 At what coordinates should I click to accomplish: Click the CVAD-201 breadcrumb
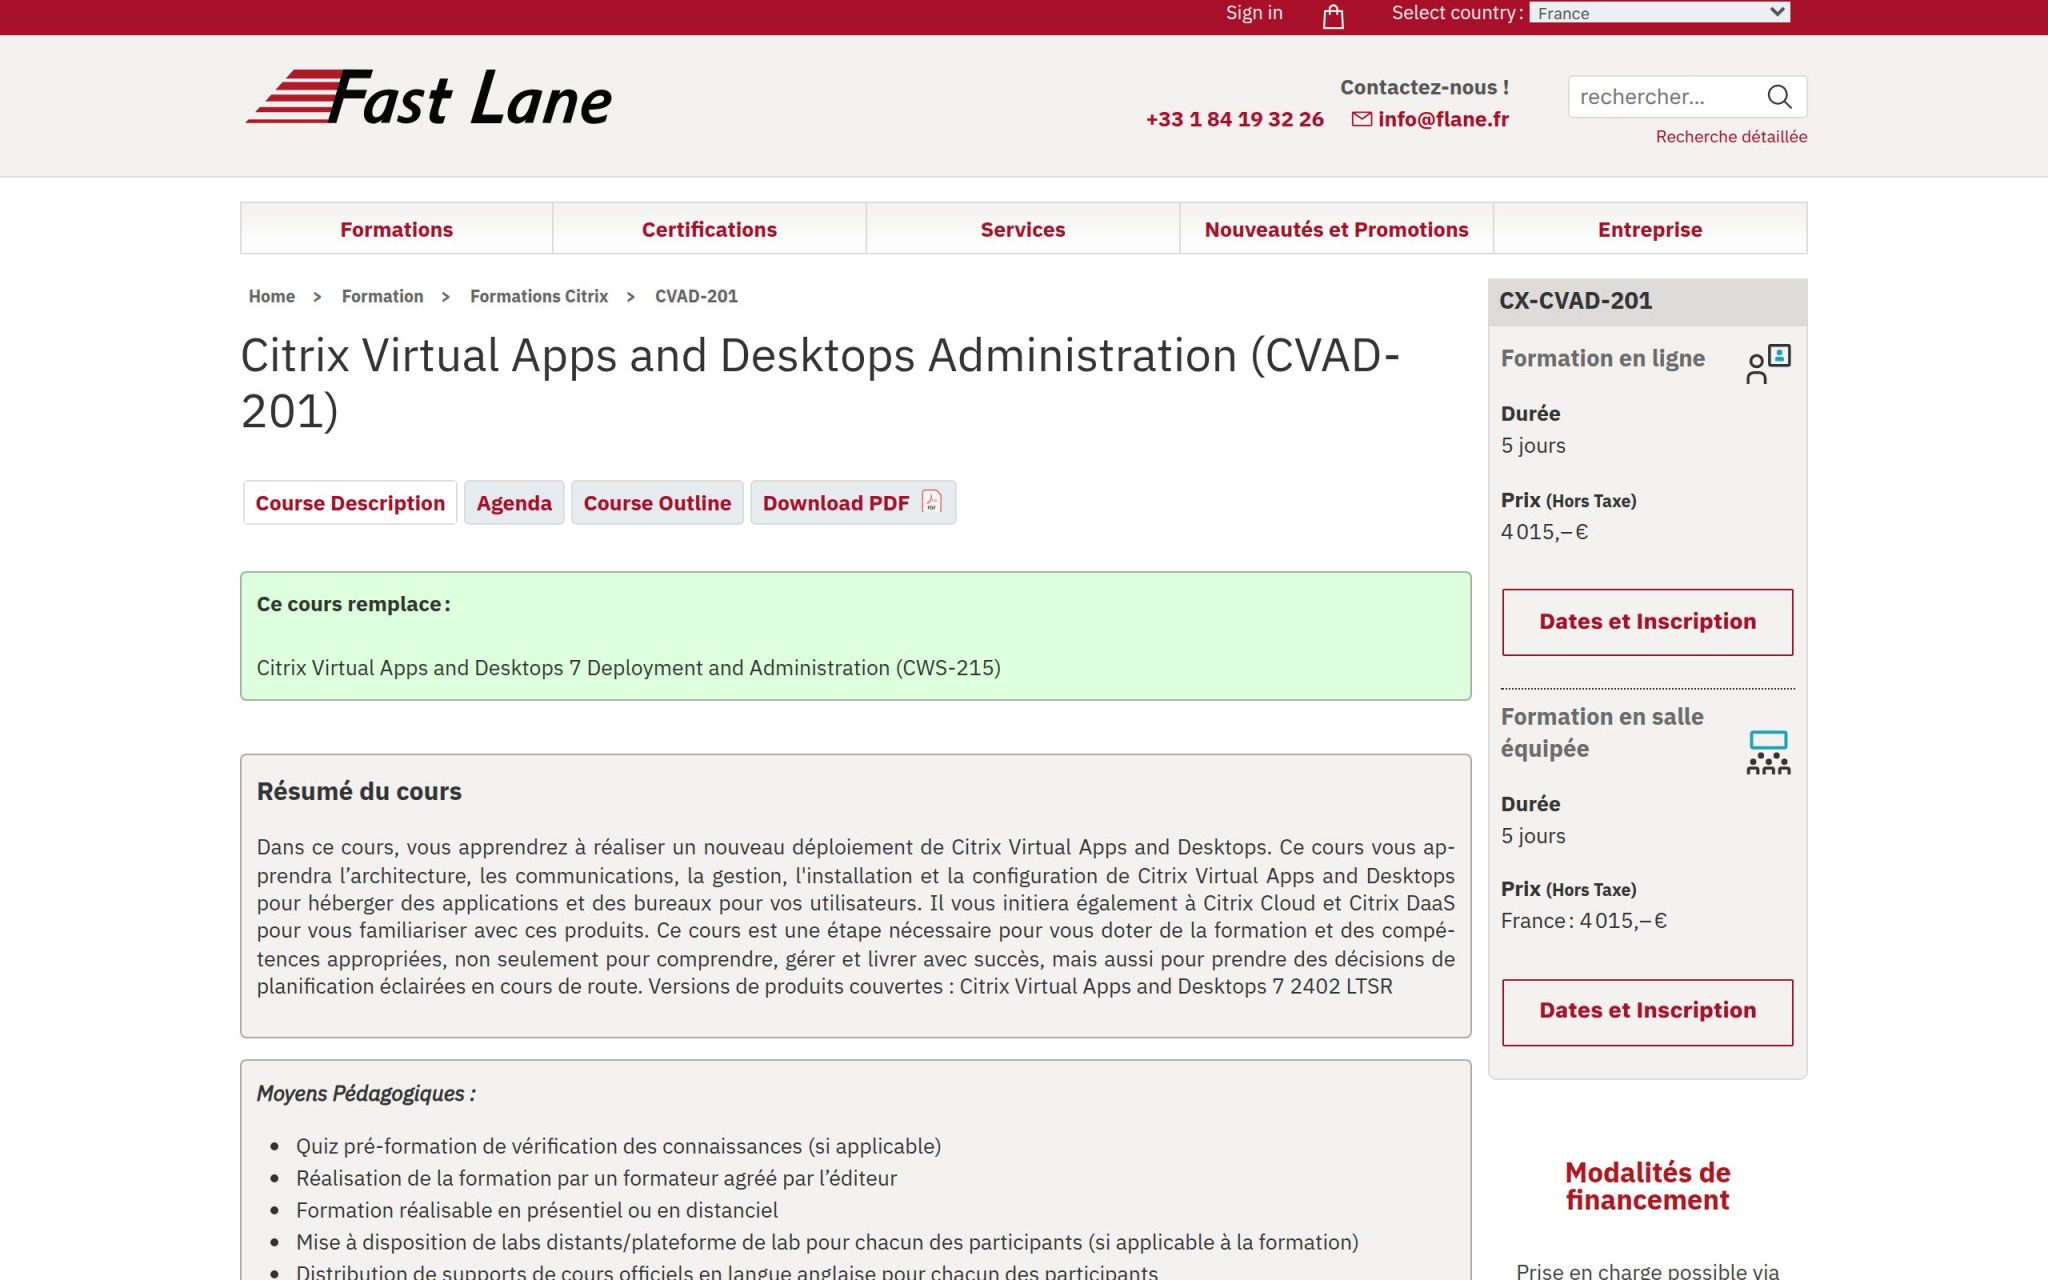tap(696, 296)
